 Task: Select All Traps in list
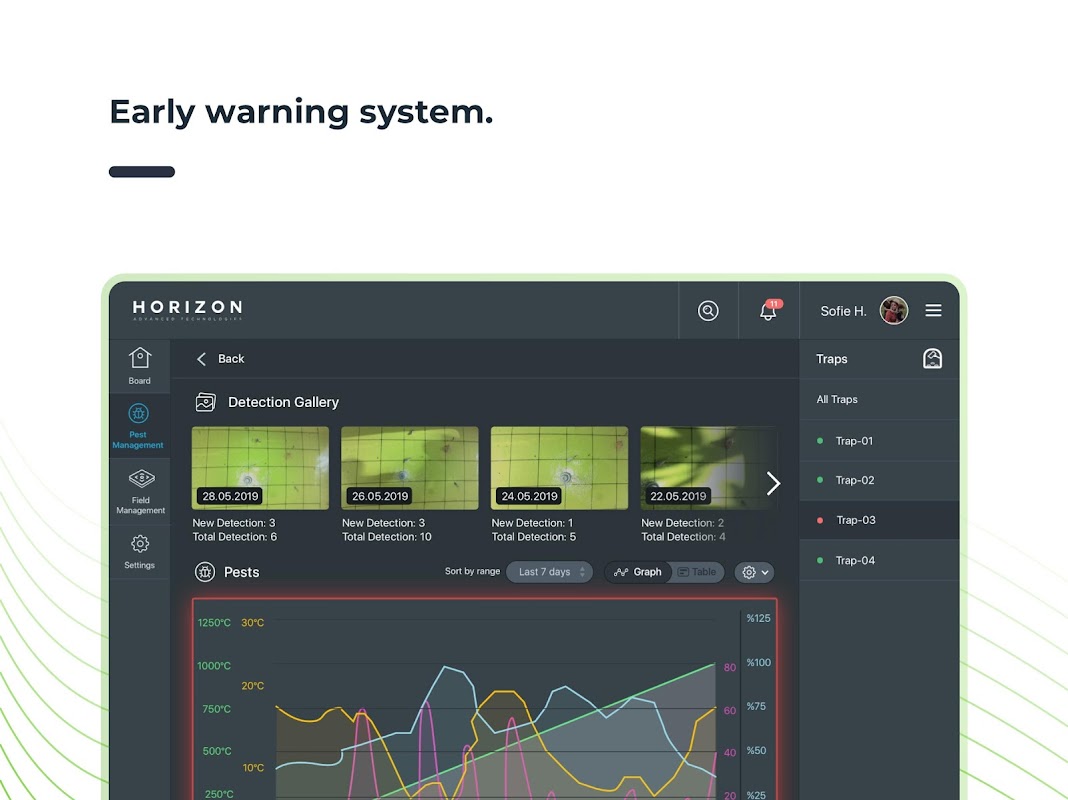(x=879, y=399)
